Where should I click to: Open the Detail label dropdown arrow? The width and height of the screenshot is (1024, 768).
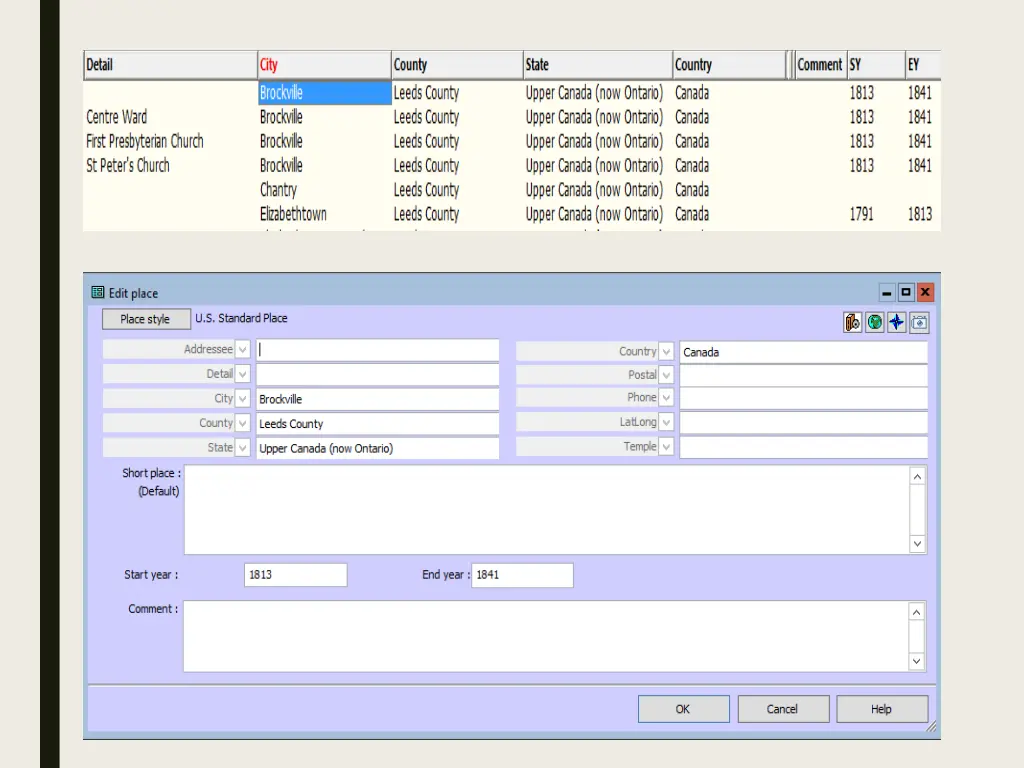click(242, 374)
